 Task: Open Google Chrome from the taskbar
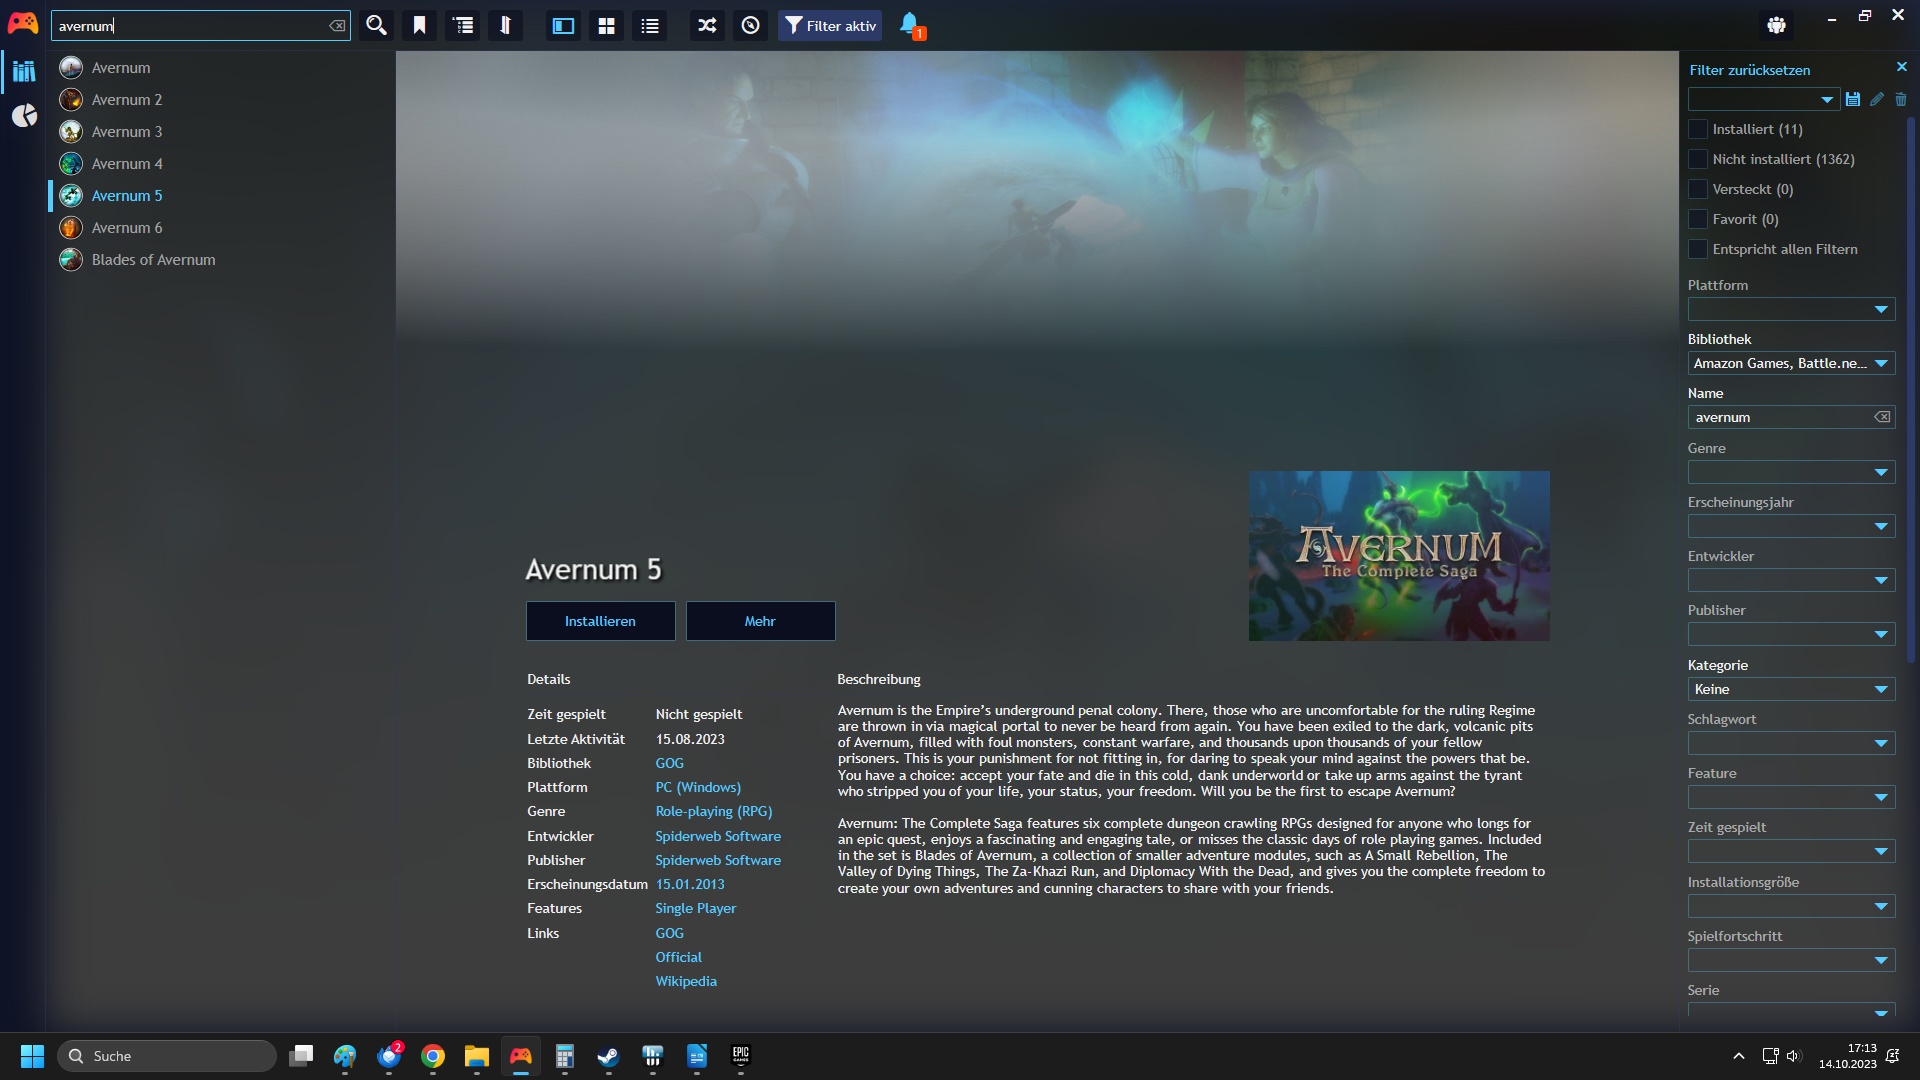click(x=433, y=1056)
